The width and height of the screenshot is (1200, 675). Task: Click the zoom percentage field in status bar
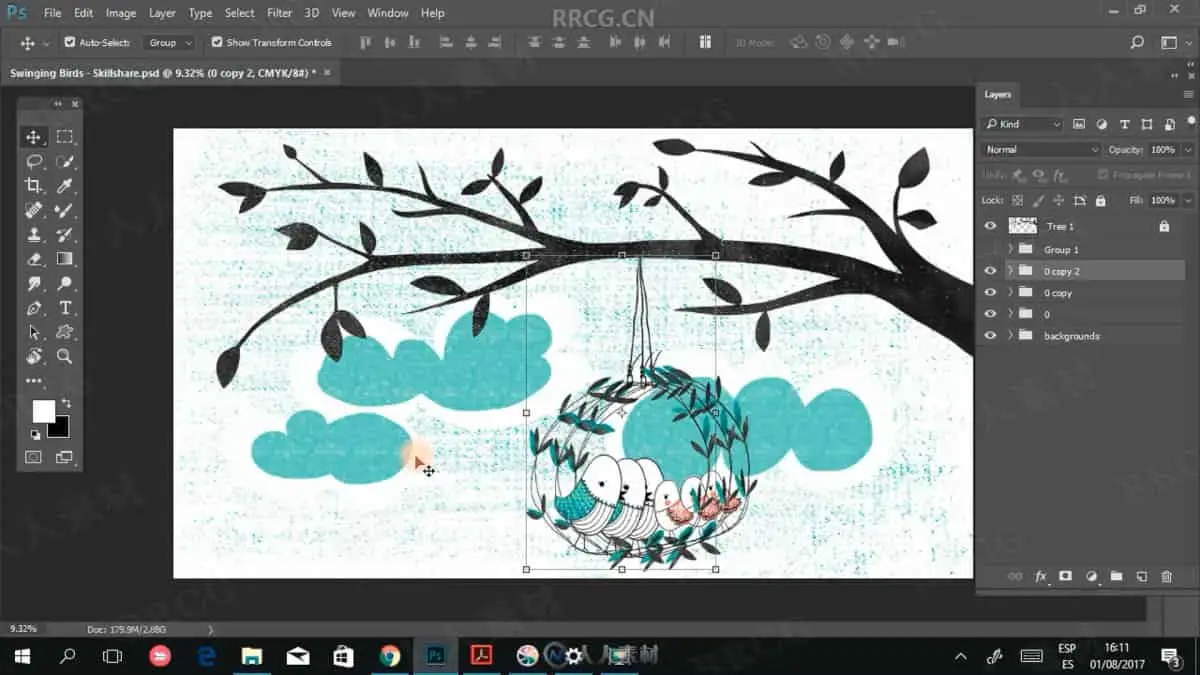(x=24, y=629)
